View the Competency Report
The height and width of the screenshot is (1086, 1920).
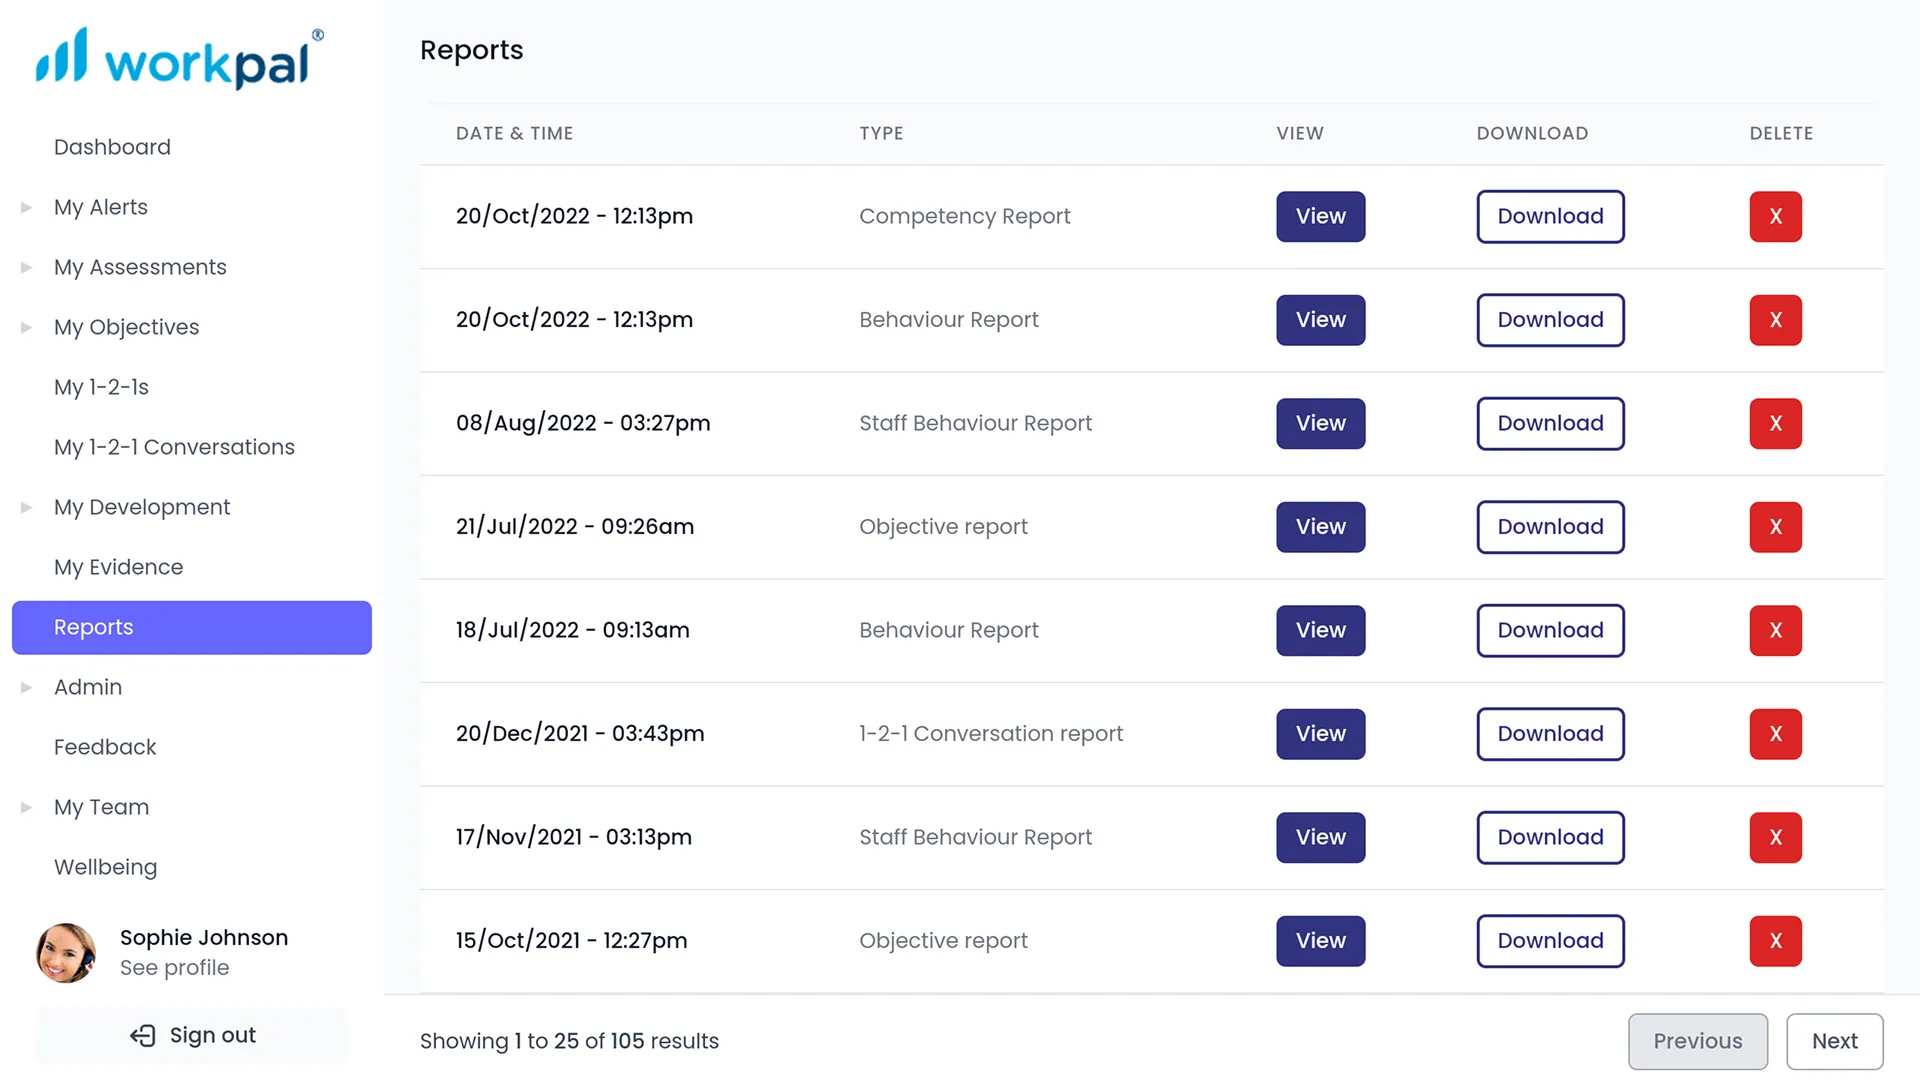1320,217
